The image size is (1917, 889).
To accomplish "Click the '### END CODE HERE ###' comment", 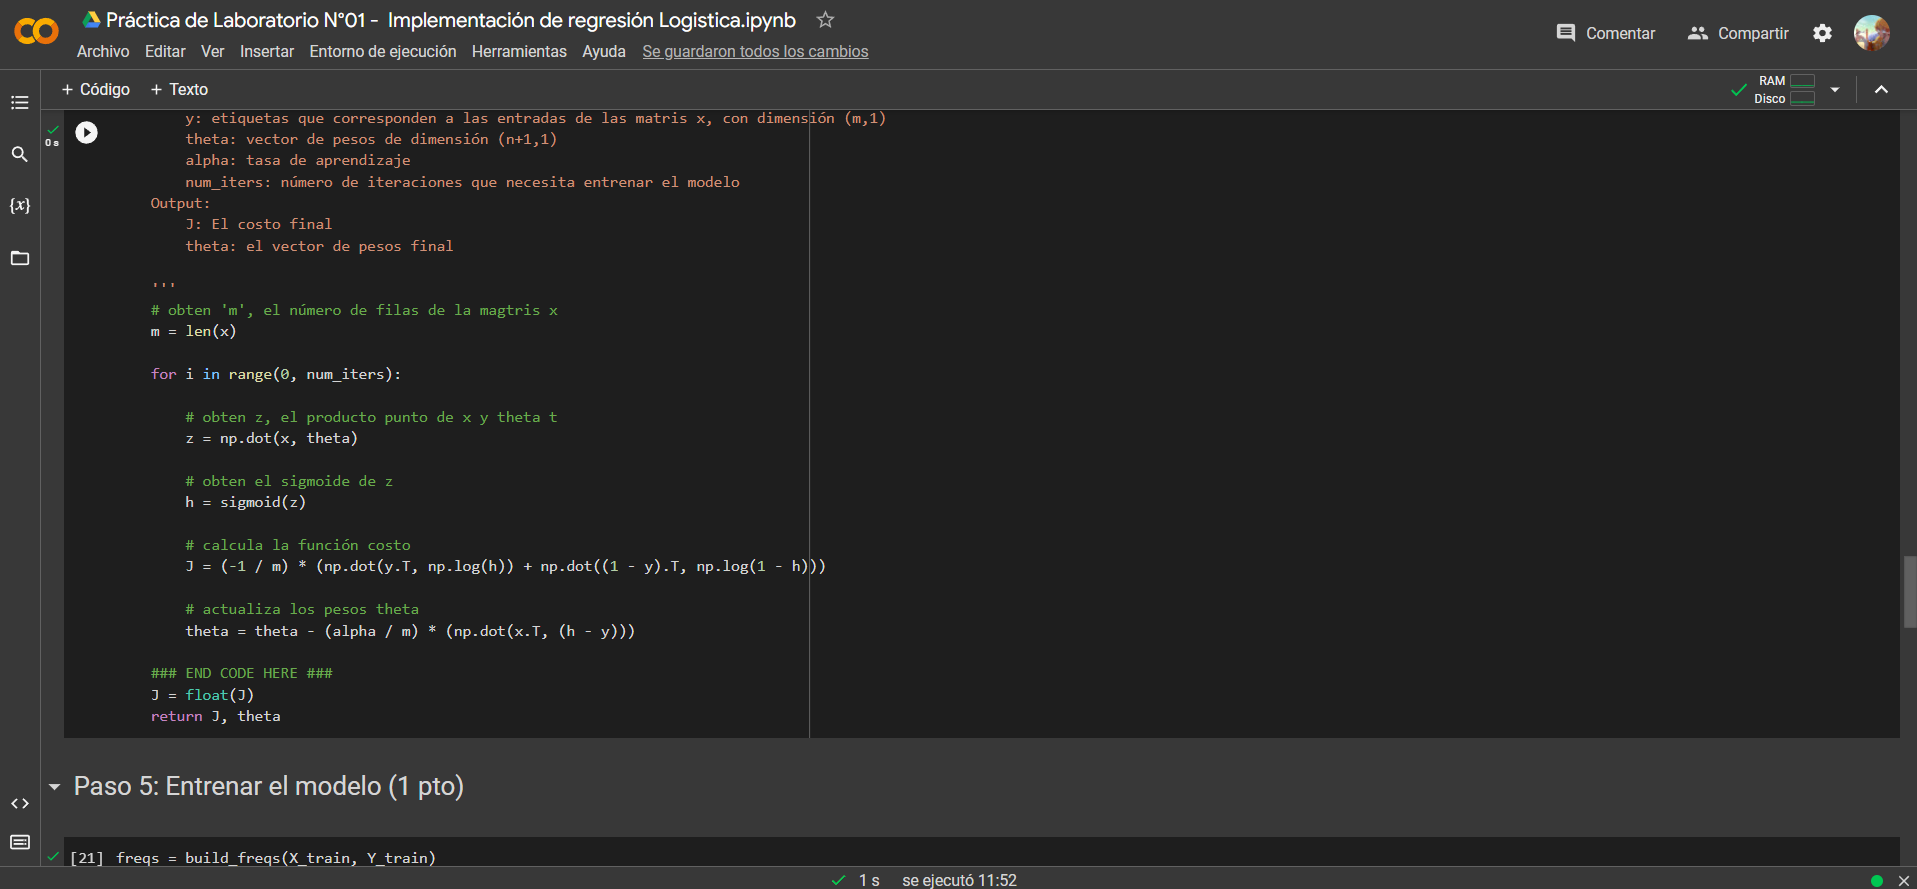I will (x=241, y=673).
